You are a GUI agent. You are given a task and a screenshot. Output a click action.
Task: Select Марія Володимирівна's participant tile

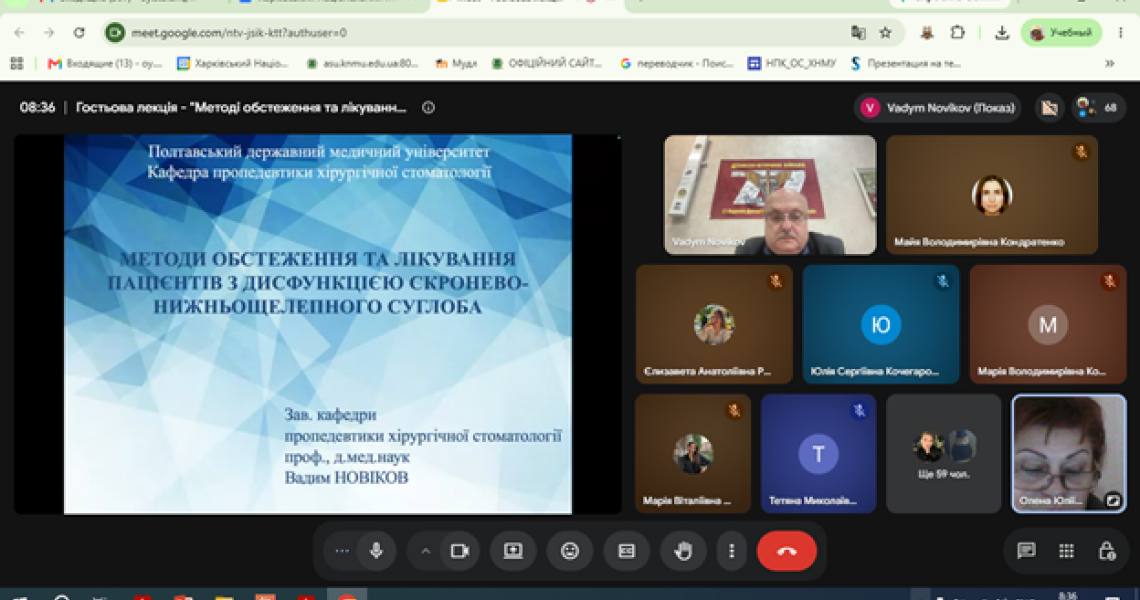pos(1048,324)
